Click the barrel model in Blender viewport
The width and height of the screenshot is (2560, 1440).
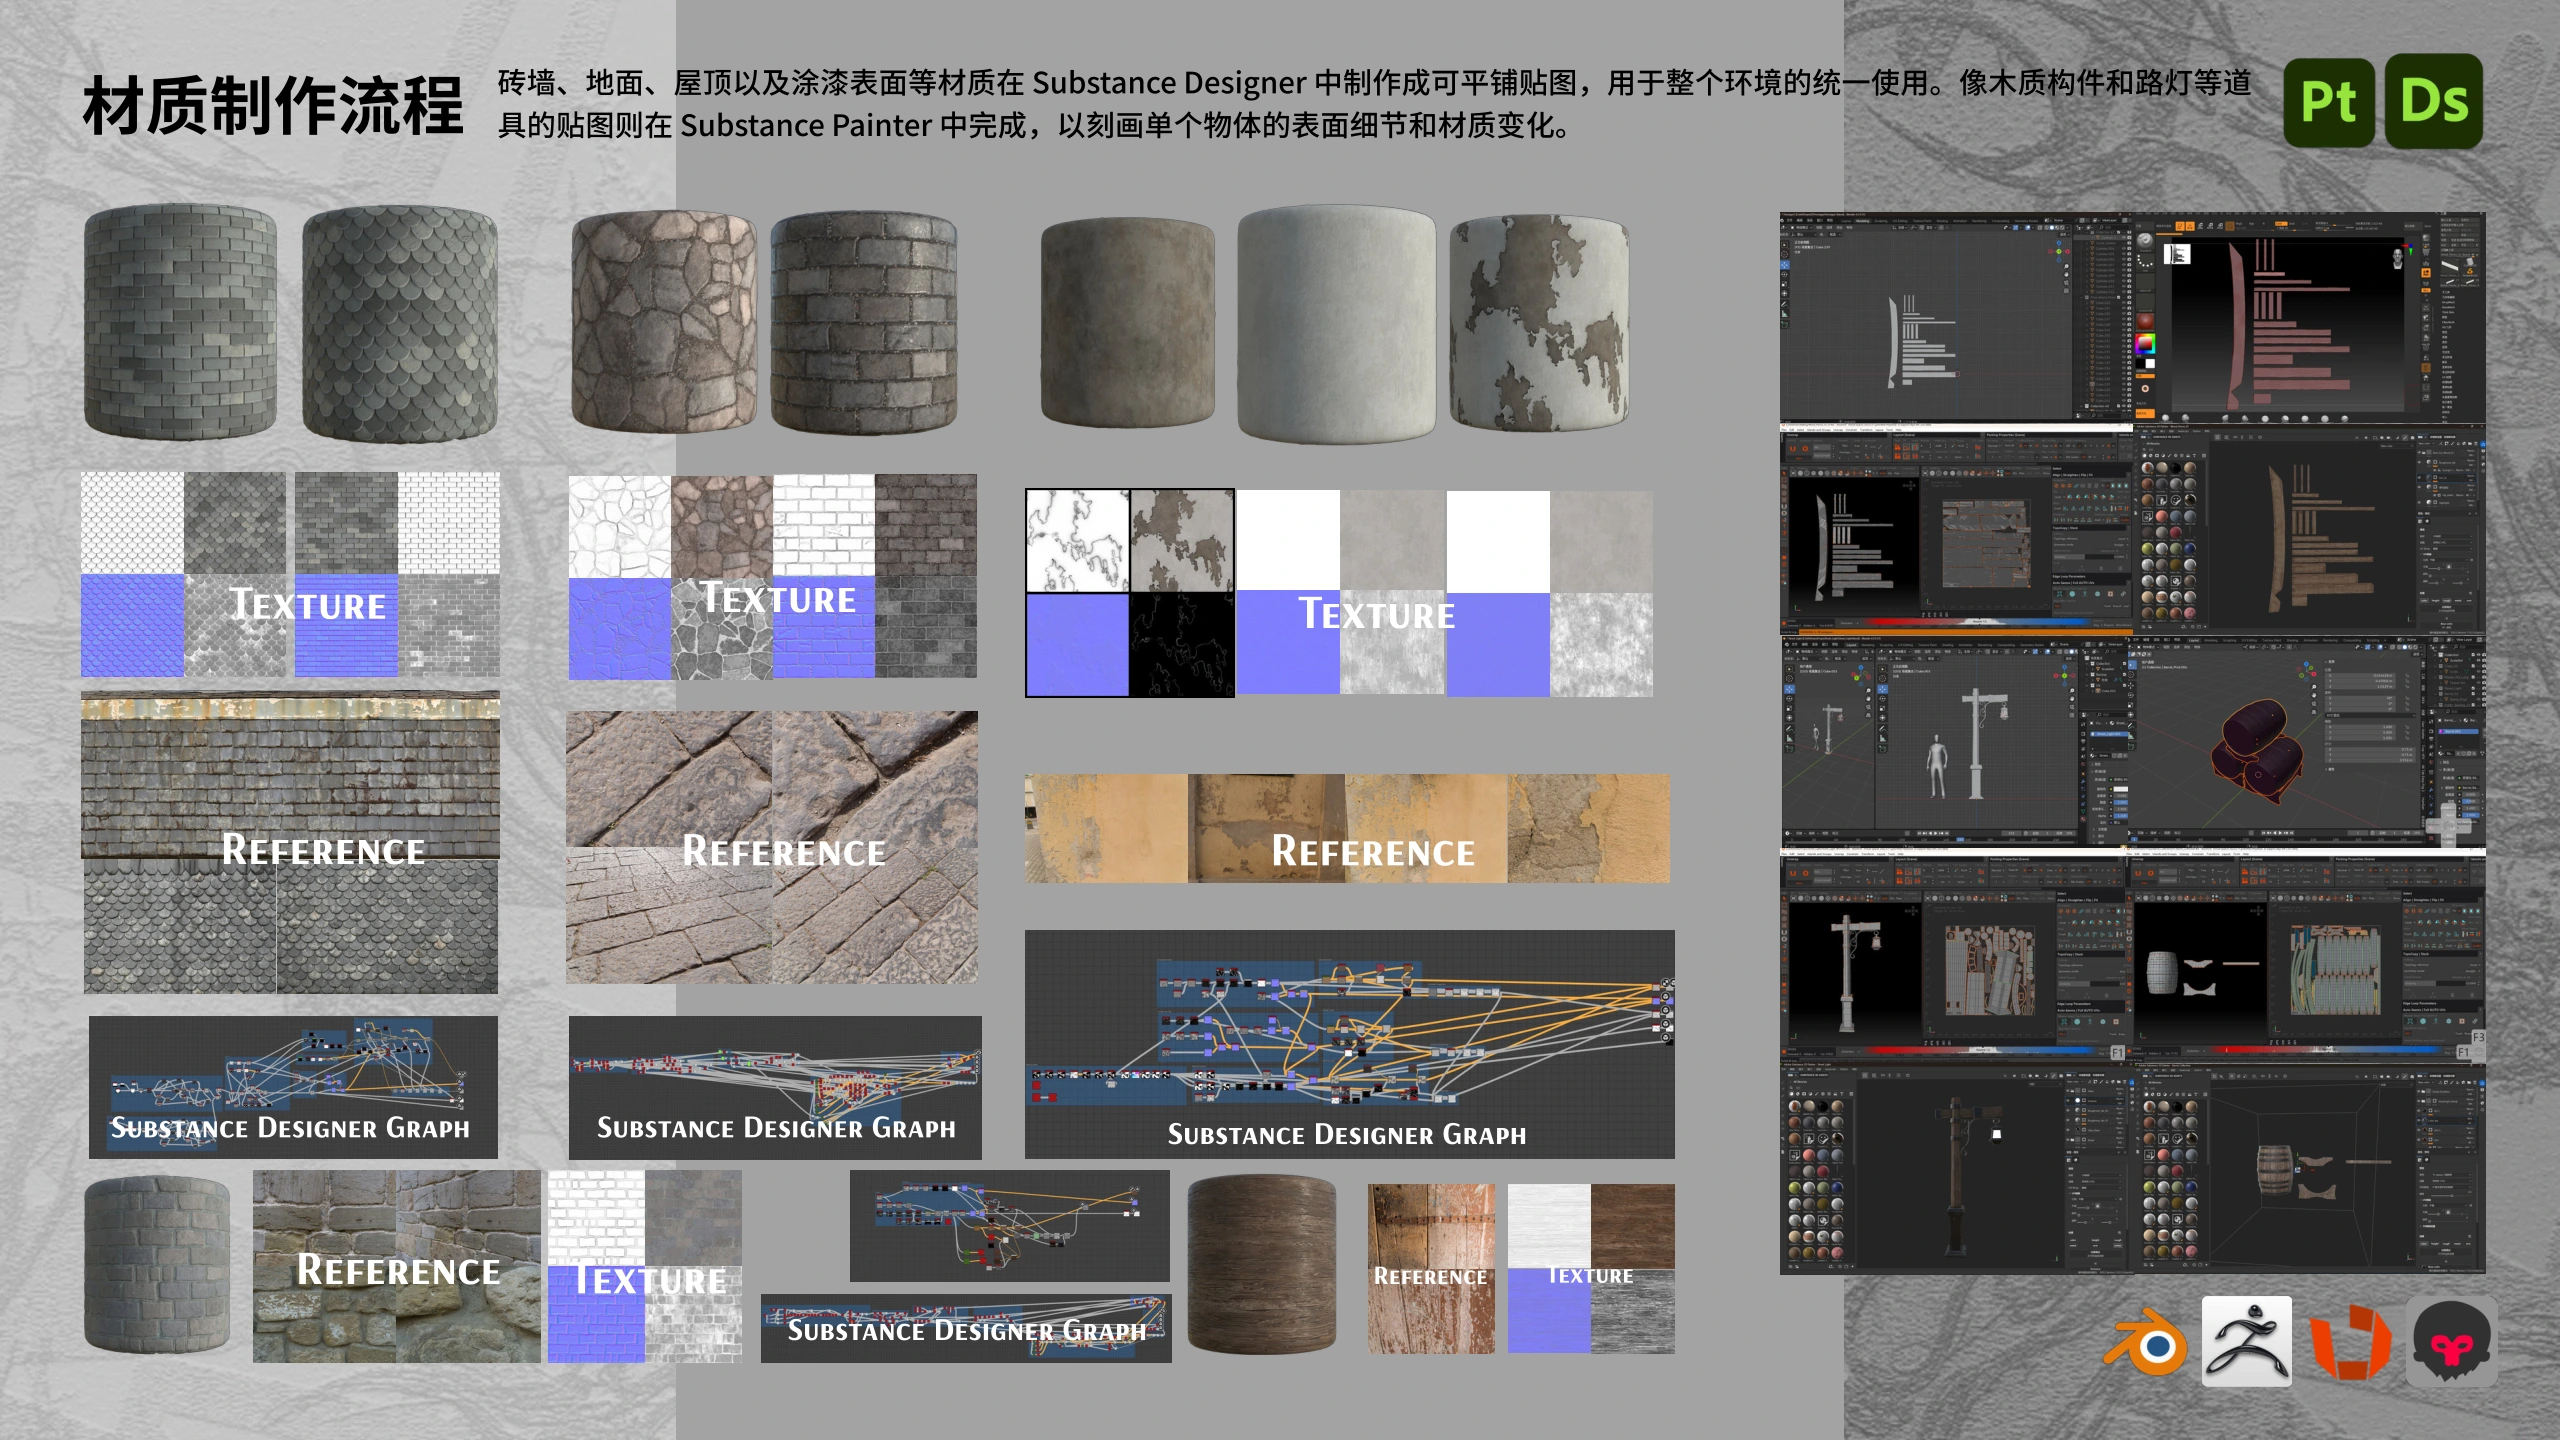(x=2256, y=750)
